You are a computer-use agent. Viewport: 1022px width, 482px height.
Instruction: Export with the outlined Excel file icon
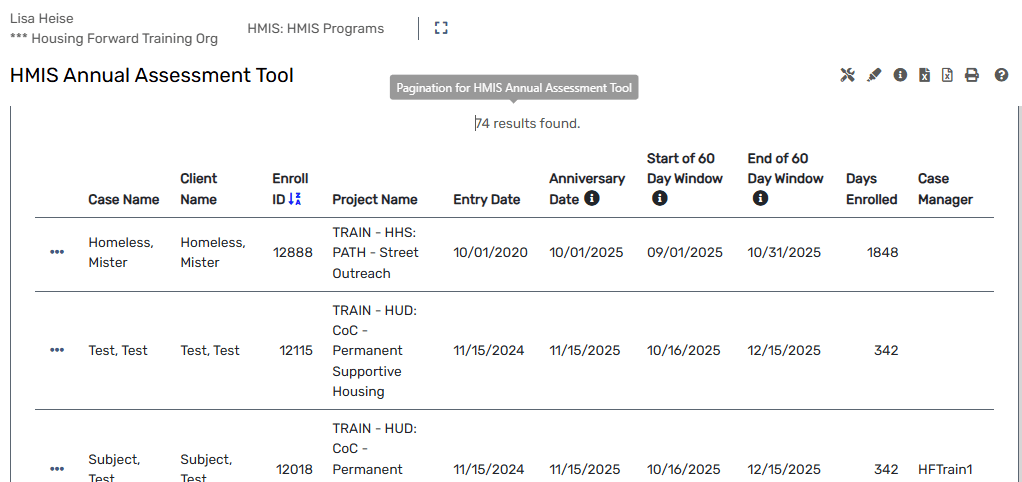[947, 75]
